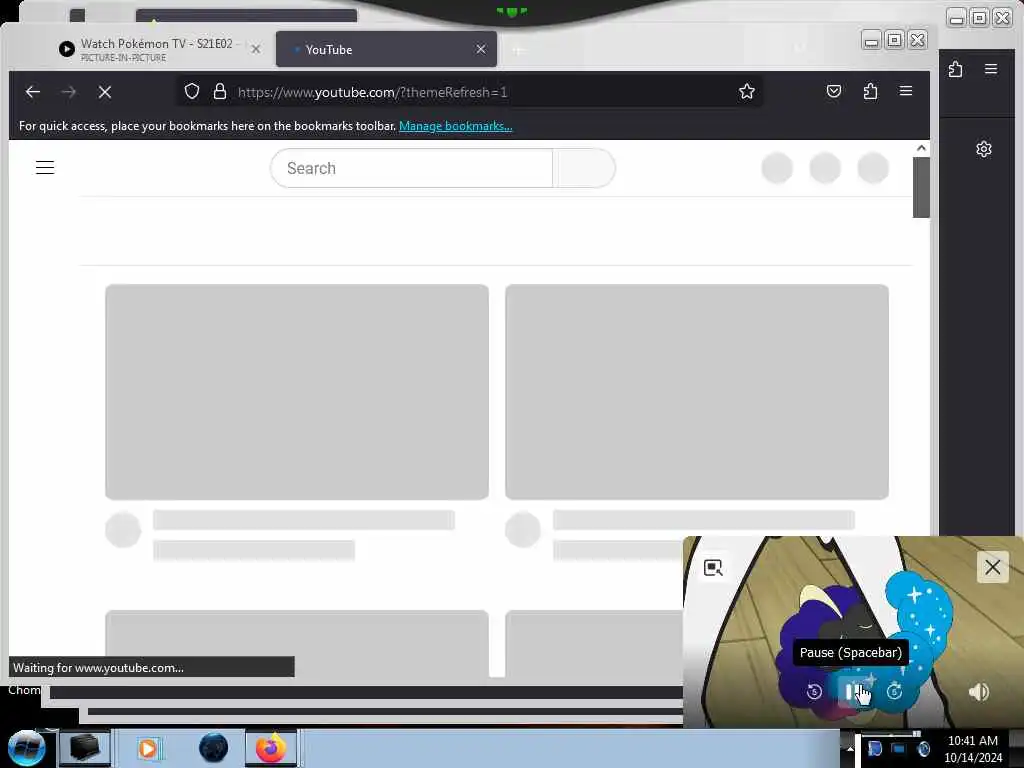1024x768 pixels.
Task: Open the Firefox application menu
Action: coord(905,91)
